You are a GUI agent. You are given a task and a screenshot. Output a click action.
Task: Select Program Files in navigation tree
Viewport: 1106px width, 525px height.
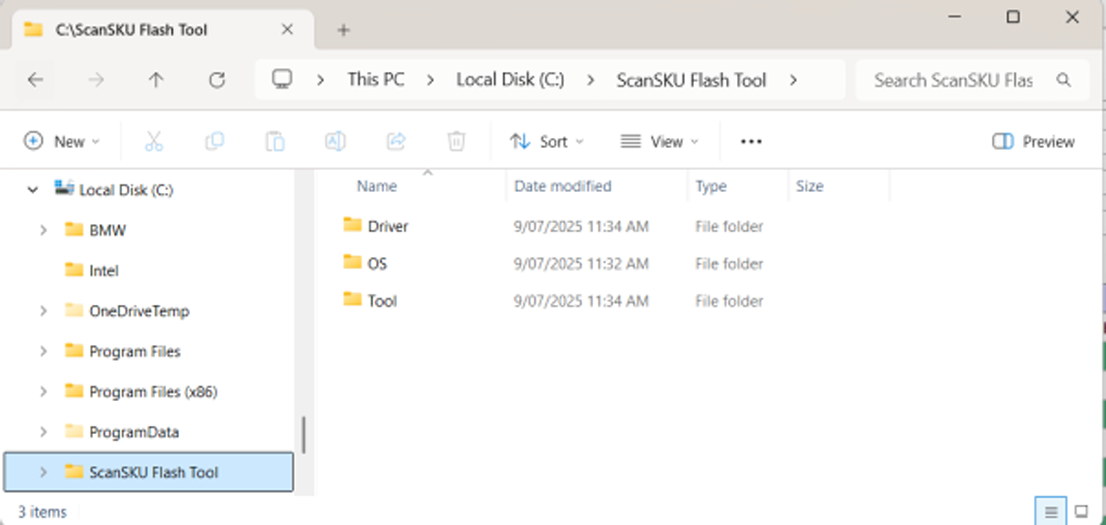(x=135, y=351)
